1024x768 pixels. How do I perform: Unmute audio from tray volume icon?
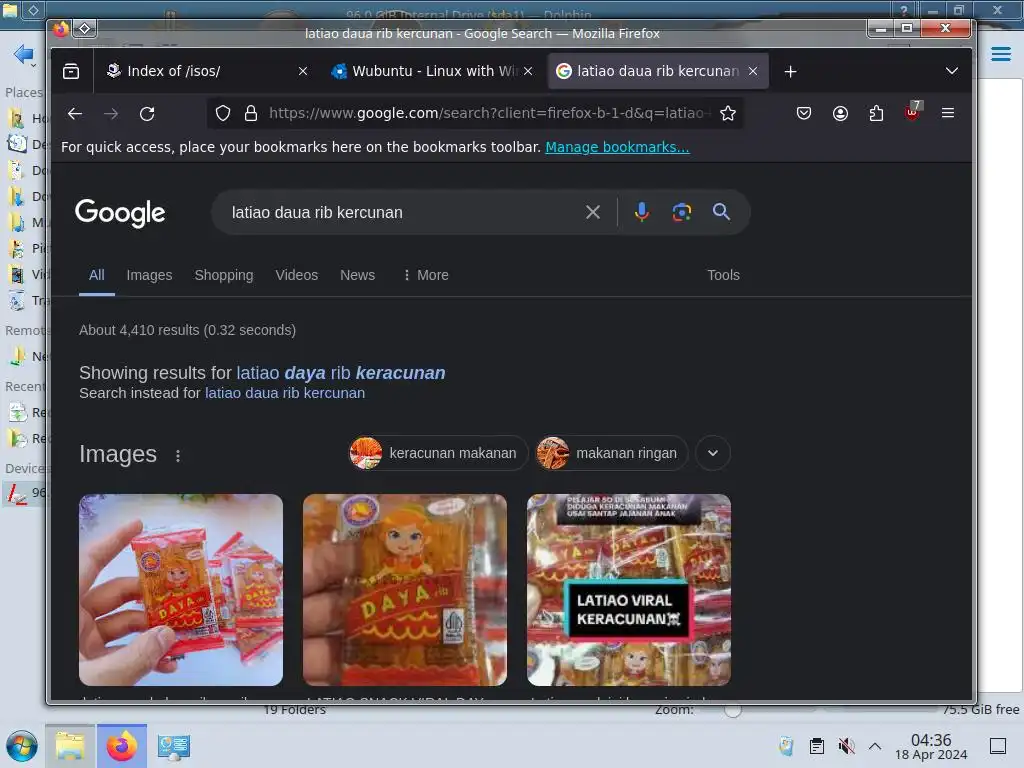pyautogui.click(x=846, y=746)
